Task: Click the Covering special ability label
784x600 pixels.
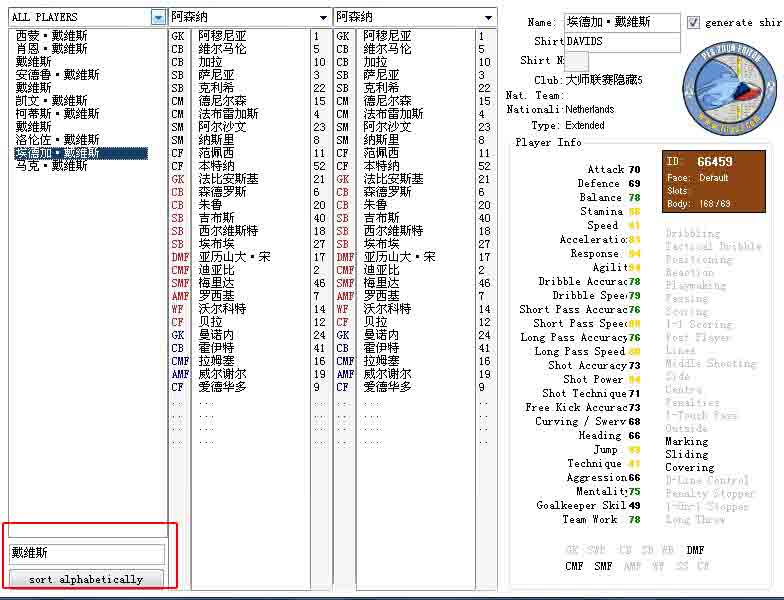Action: pos(690,468)
